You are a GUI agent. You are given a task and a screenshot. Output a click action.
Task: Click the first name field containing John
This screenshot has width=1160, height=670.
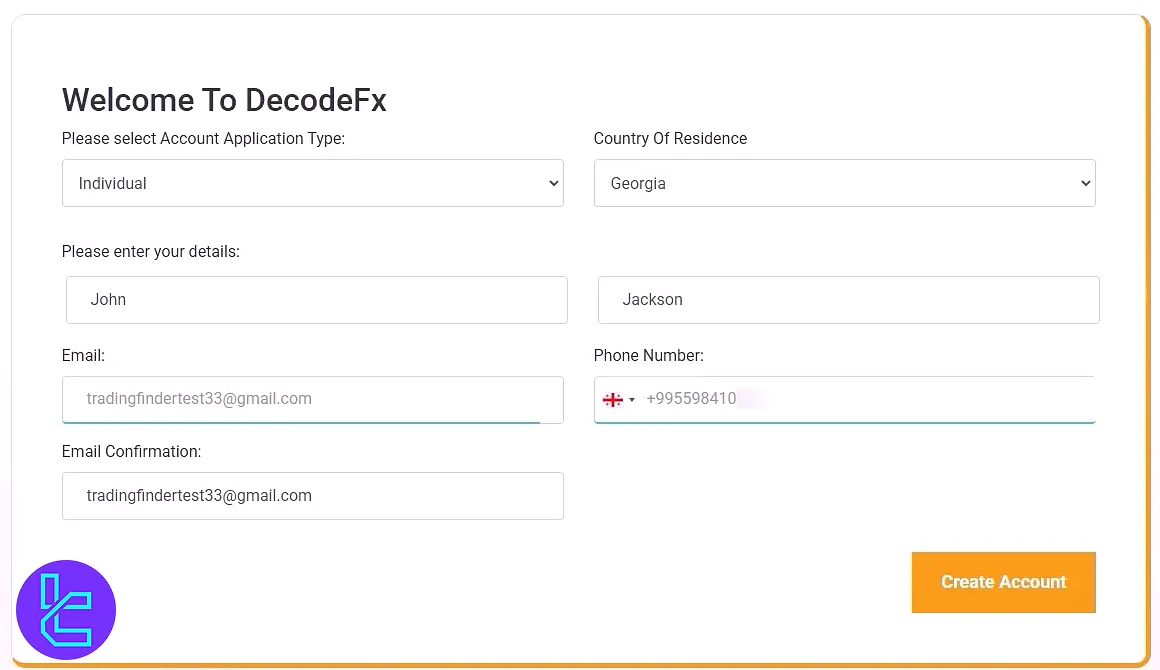coord(317,300)
